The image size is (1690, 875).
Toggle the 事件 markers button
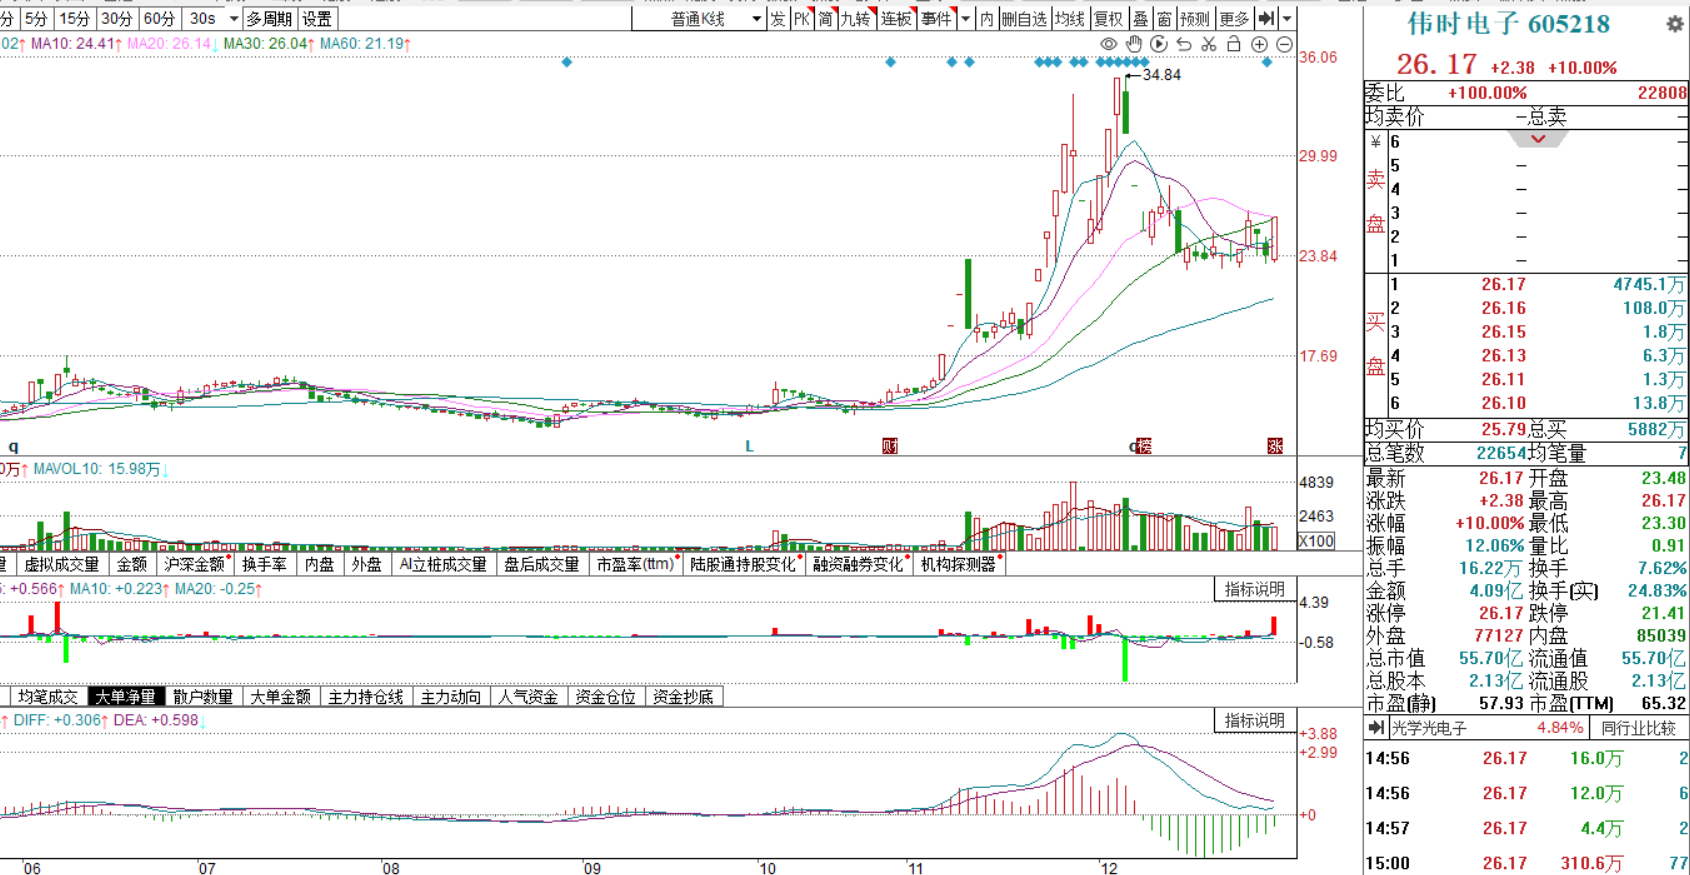936,18
